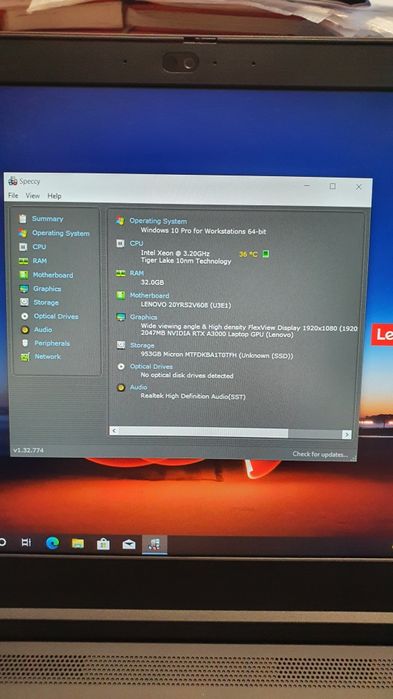Select the Storage drive icon in the sidebar
The width and height of the screenshot is (393, 699).
[x=25, y=302]
